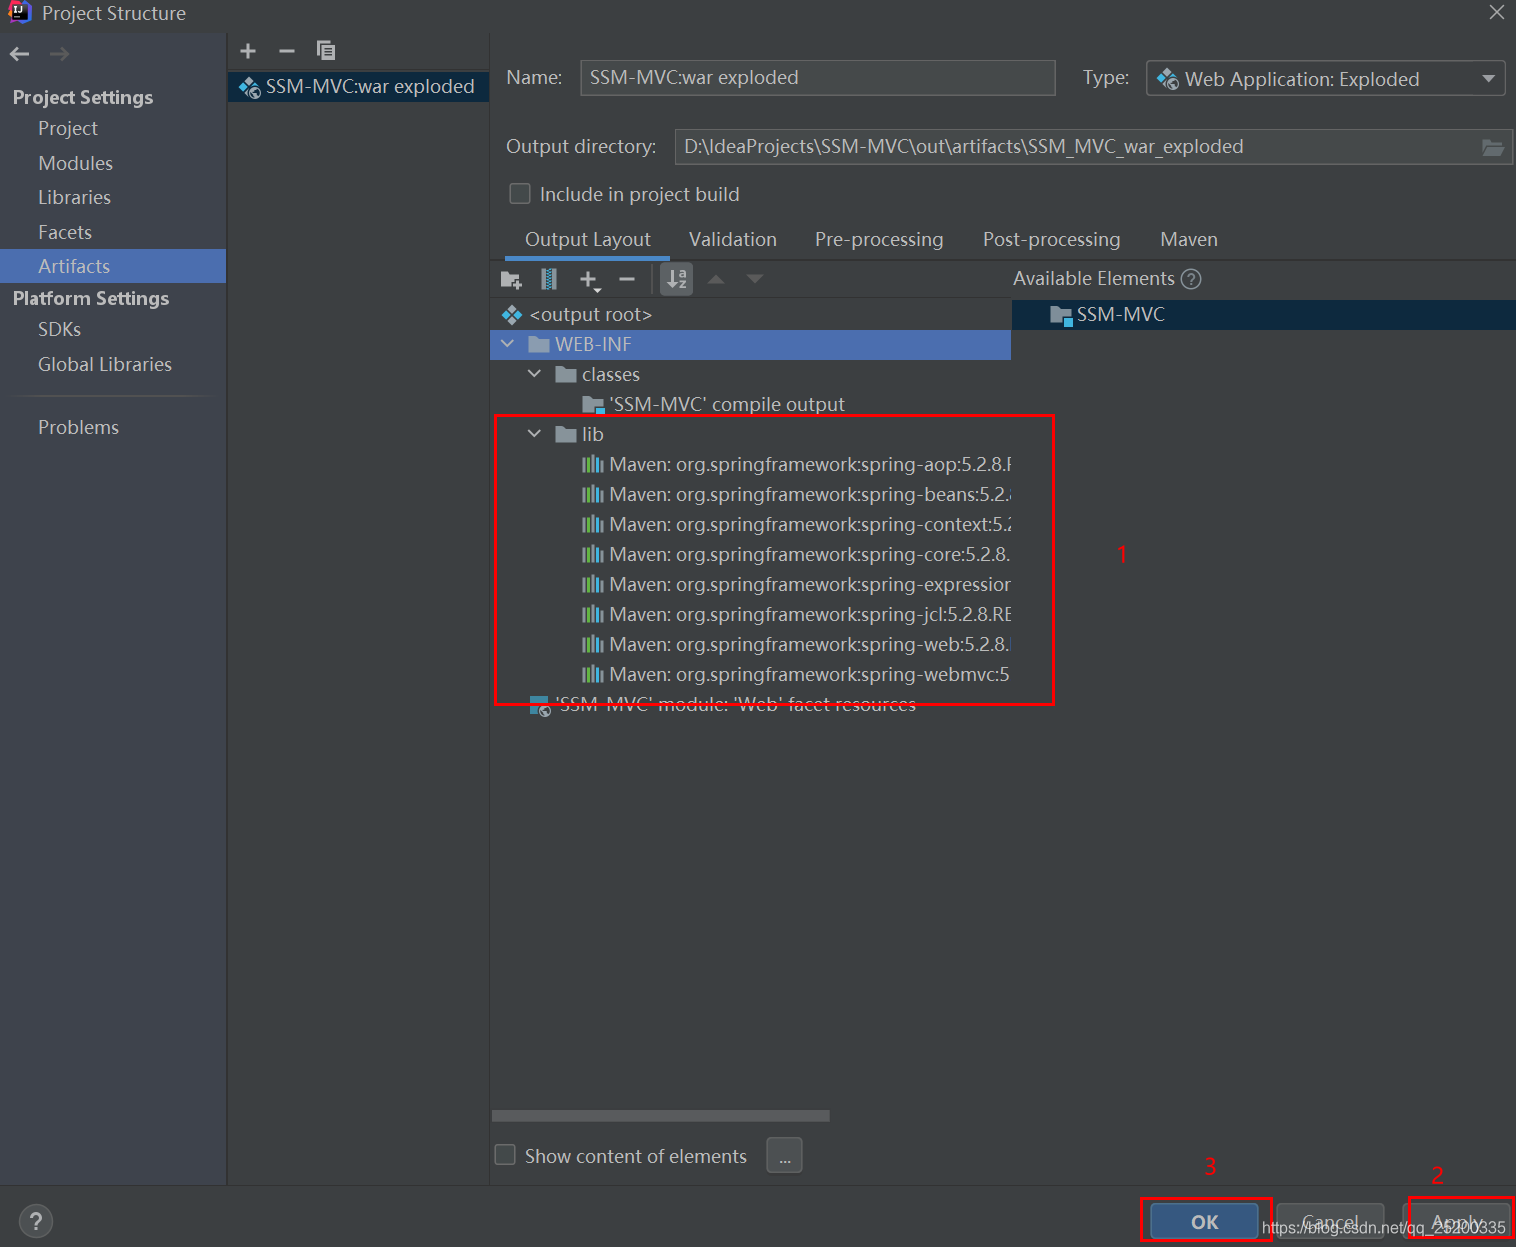Collapse the WEB-INF folder

(x=508, y=344)
